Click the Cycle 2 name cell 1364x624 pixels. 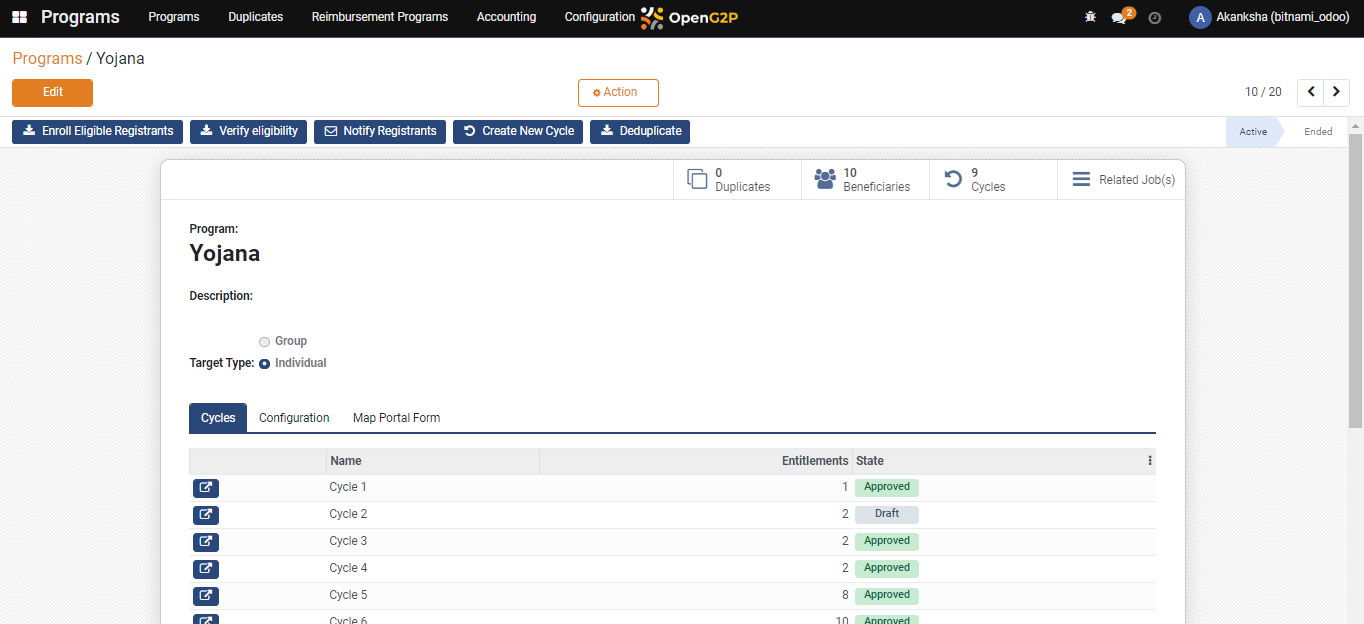point(432,515)
